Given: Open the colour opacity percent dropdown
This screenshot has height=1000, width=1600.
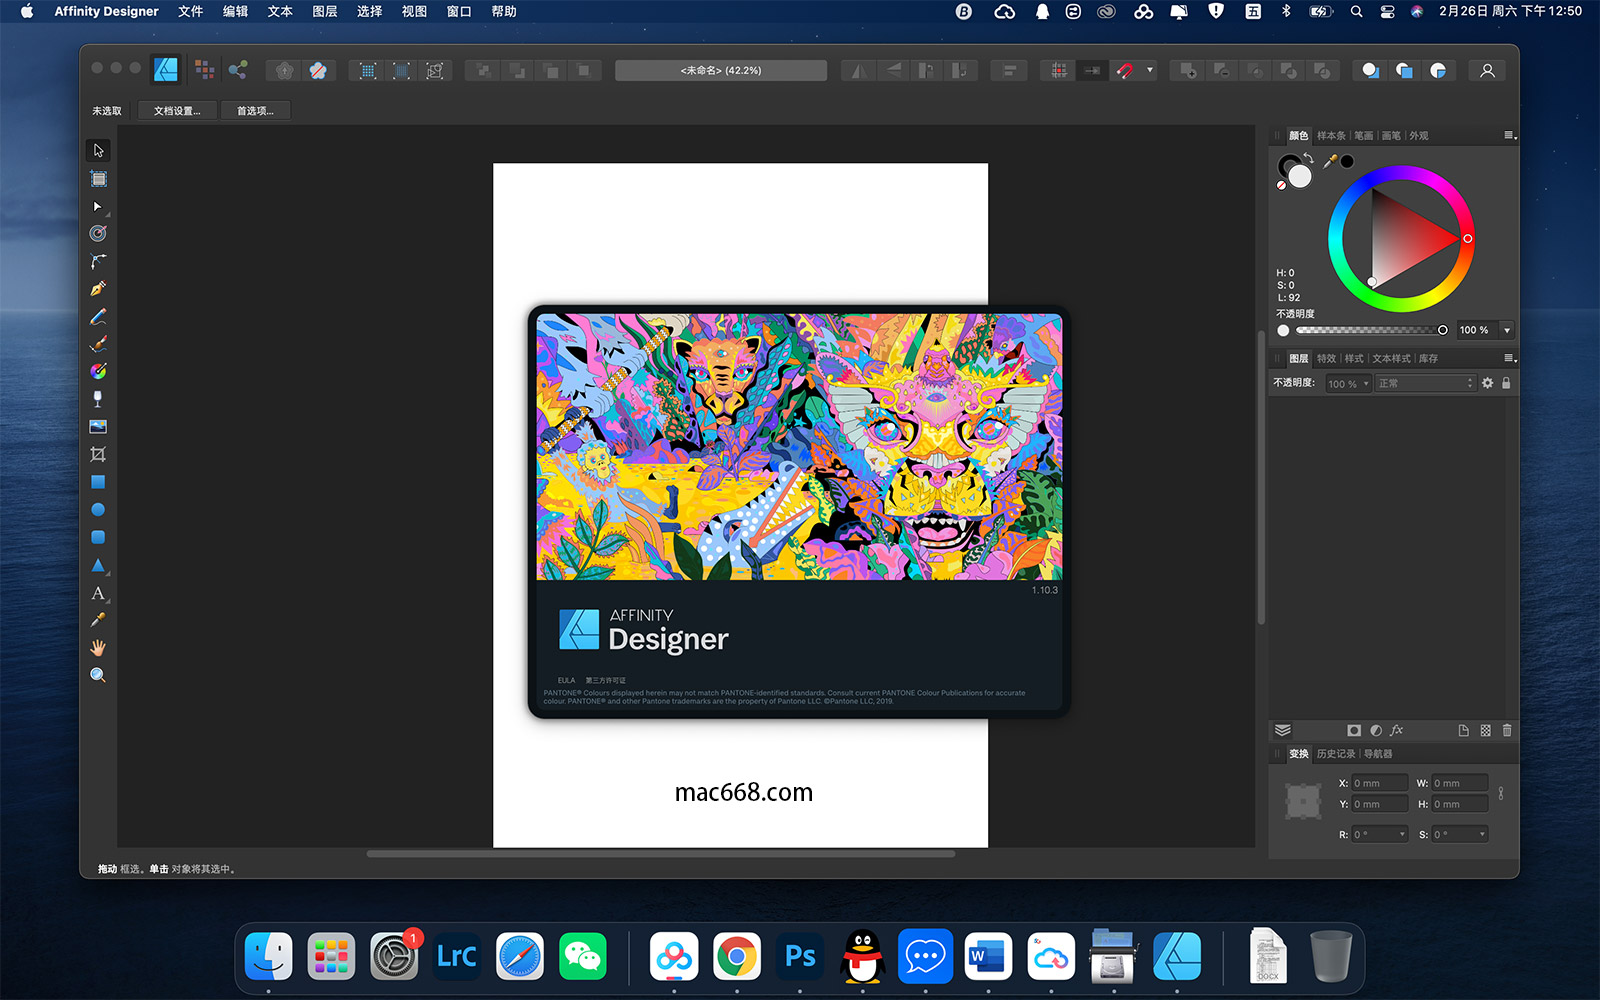Looking at the screenshot, I should coord(1507,330).
